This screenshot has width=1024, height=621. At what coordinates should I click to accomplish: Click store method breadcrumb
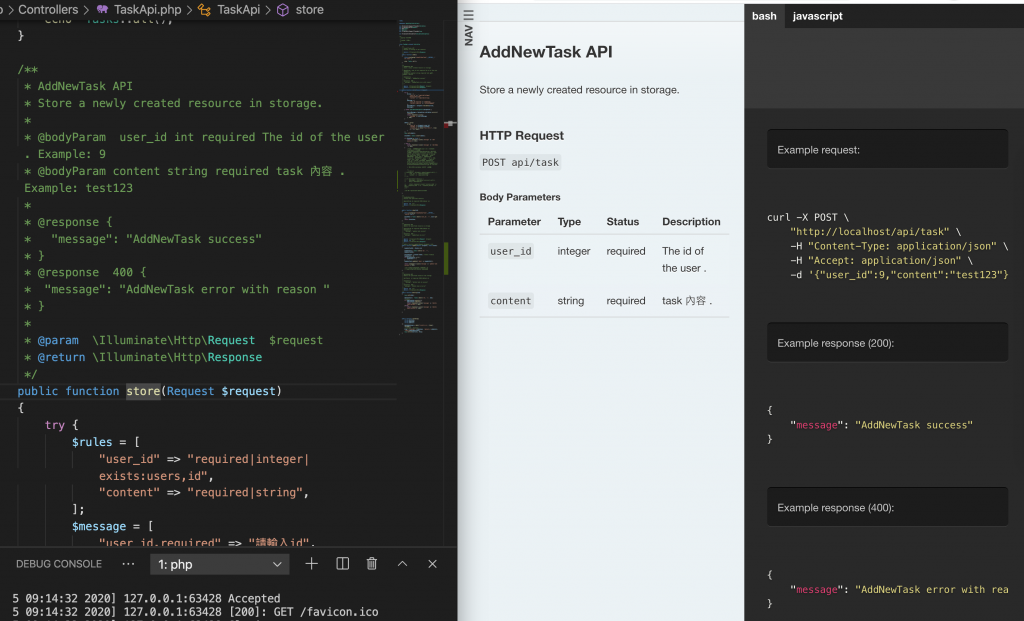310,10
